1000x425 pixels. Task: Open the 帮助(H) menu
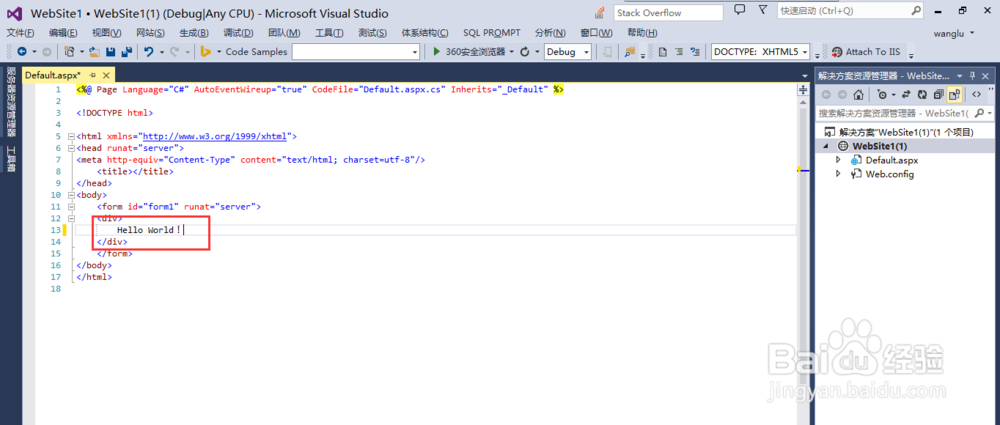pos(642,33)
